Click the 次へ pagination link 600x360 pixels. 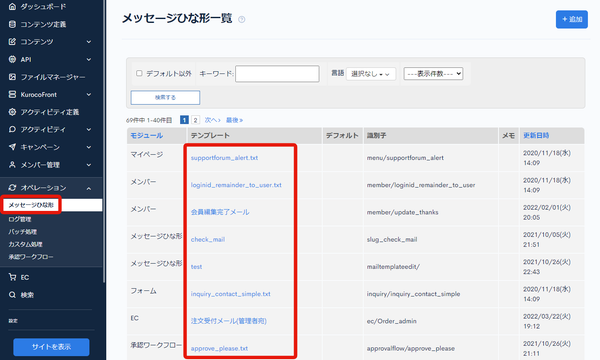click(x=212, y=120)
